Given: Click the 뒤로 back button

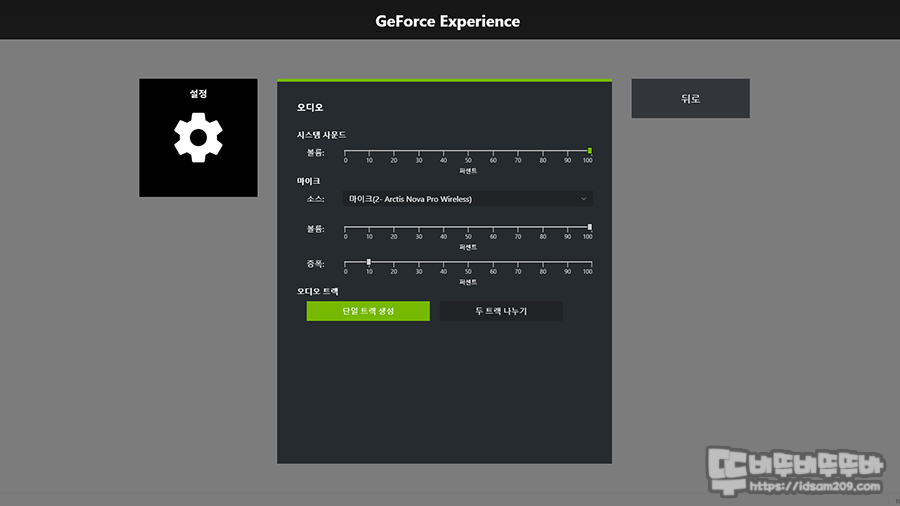Looking at the screenshot, I should click(x=690, y=99).
